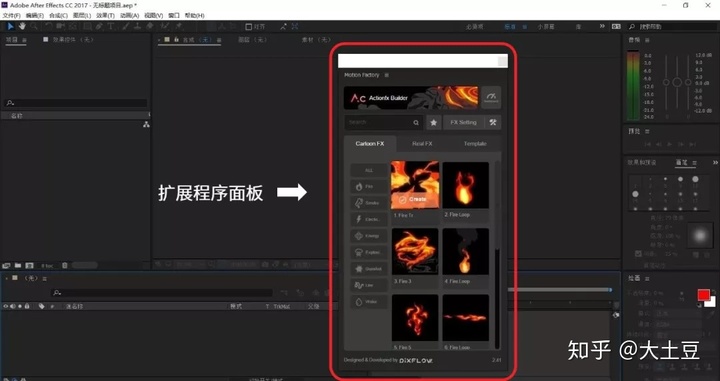
Task: Select the white background color swatch
Action: pos(711,302)
